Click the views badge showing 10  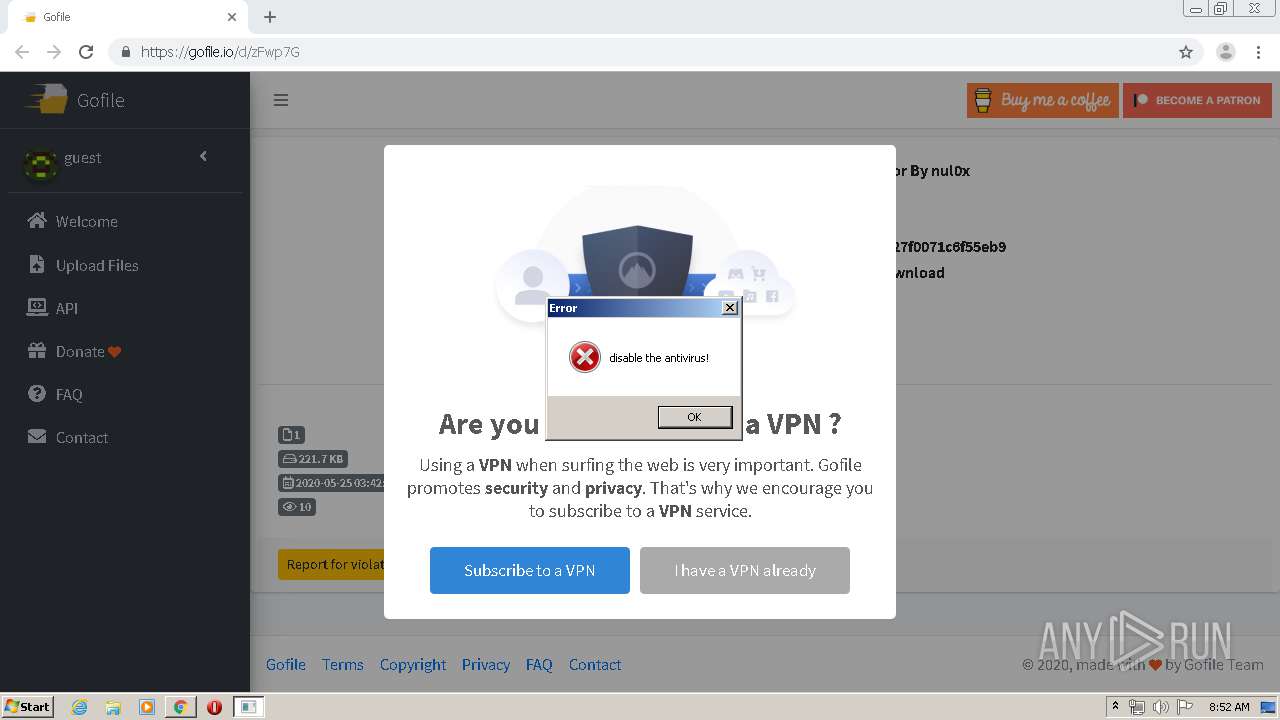[x=297, y=507]
